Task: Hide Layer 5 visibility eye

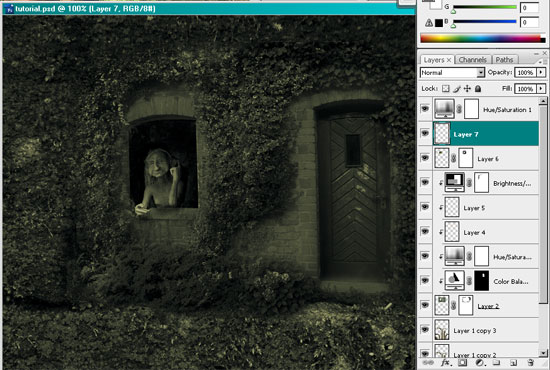Action: click(x=425, y=207)
